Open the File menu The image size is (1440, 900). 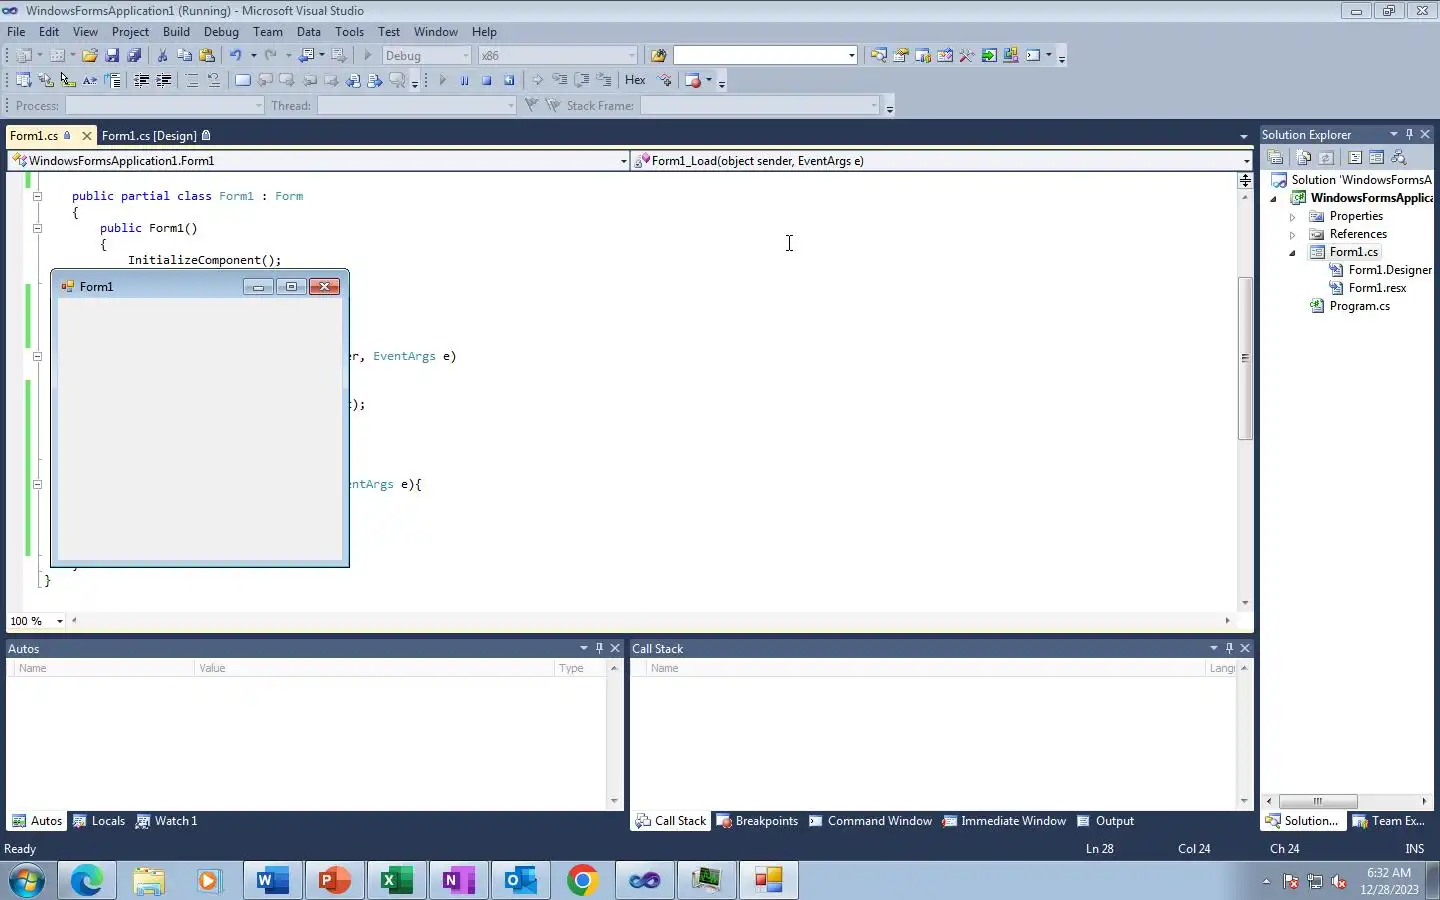pos(16,32)
